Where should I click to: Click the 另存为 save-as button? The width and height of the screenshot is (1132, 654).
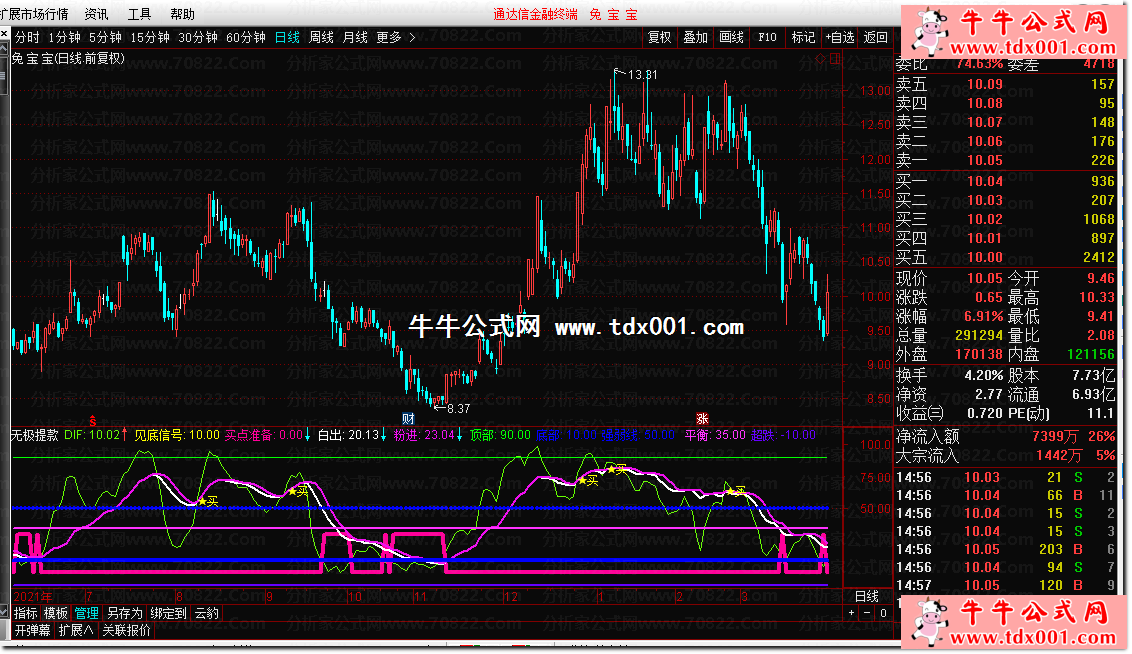(124, 613)
